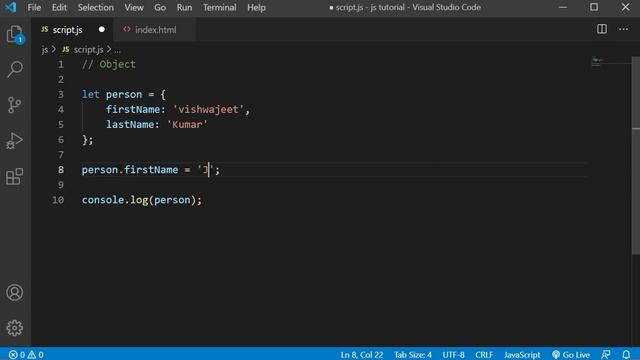
Task: Click the 'let' keyword on line 3
Action: (91, 94)
